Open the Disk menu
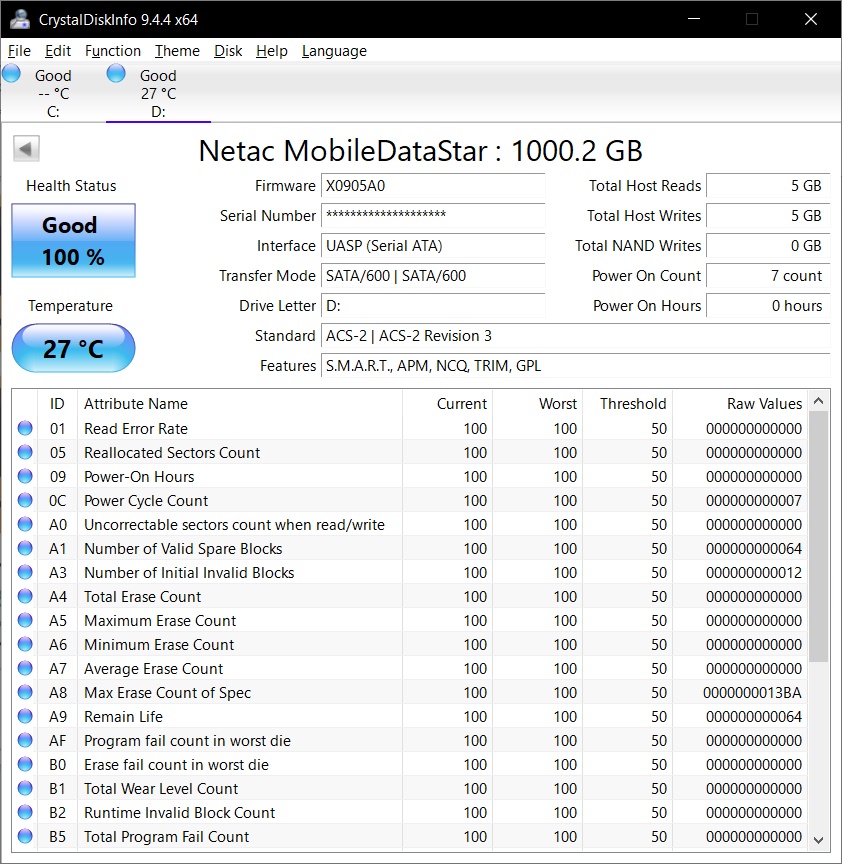The width and height of the screenshot is (842, 864). click(x=228, y=51)
